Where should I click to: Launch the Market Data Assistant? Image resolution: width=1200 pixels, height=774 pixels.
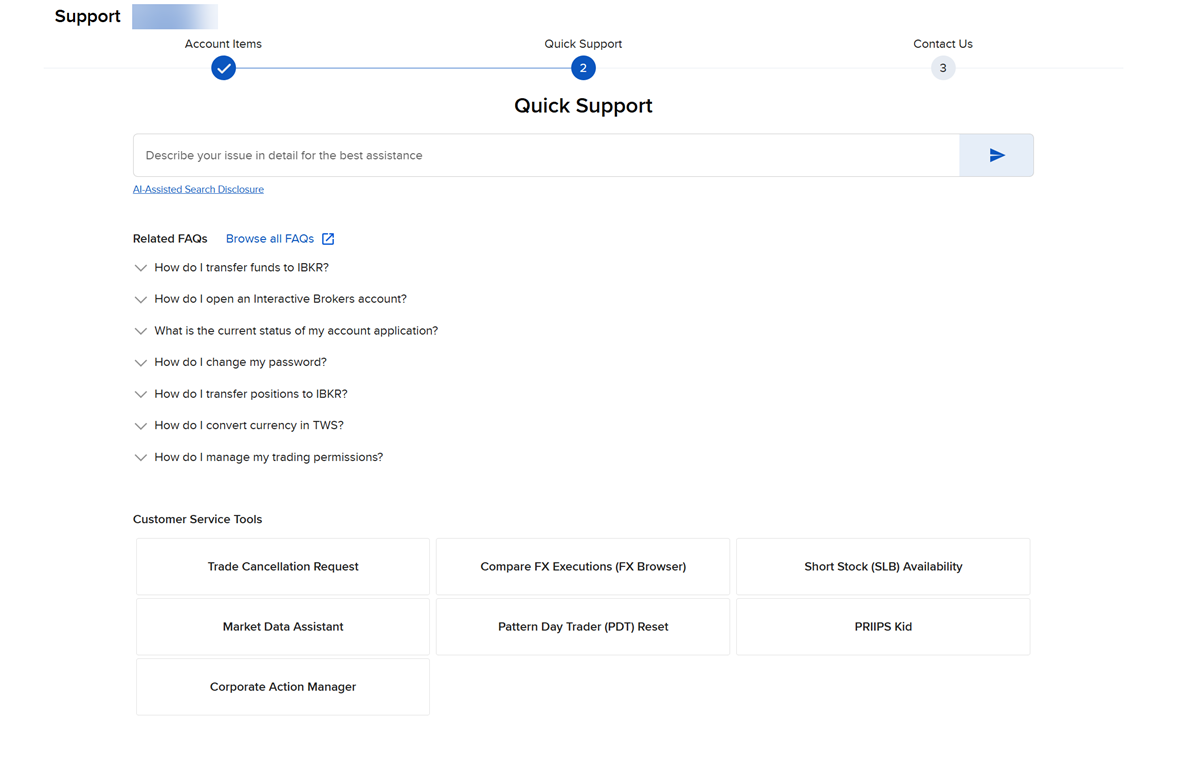click(283, 627)
